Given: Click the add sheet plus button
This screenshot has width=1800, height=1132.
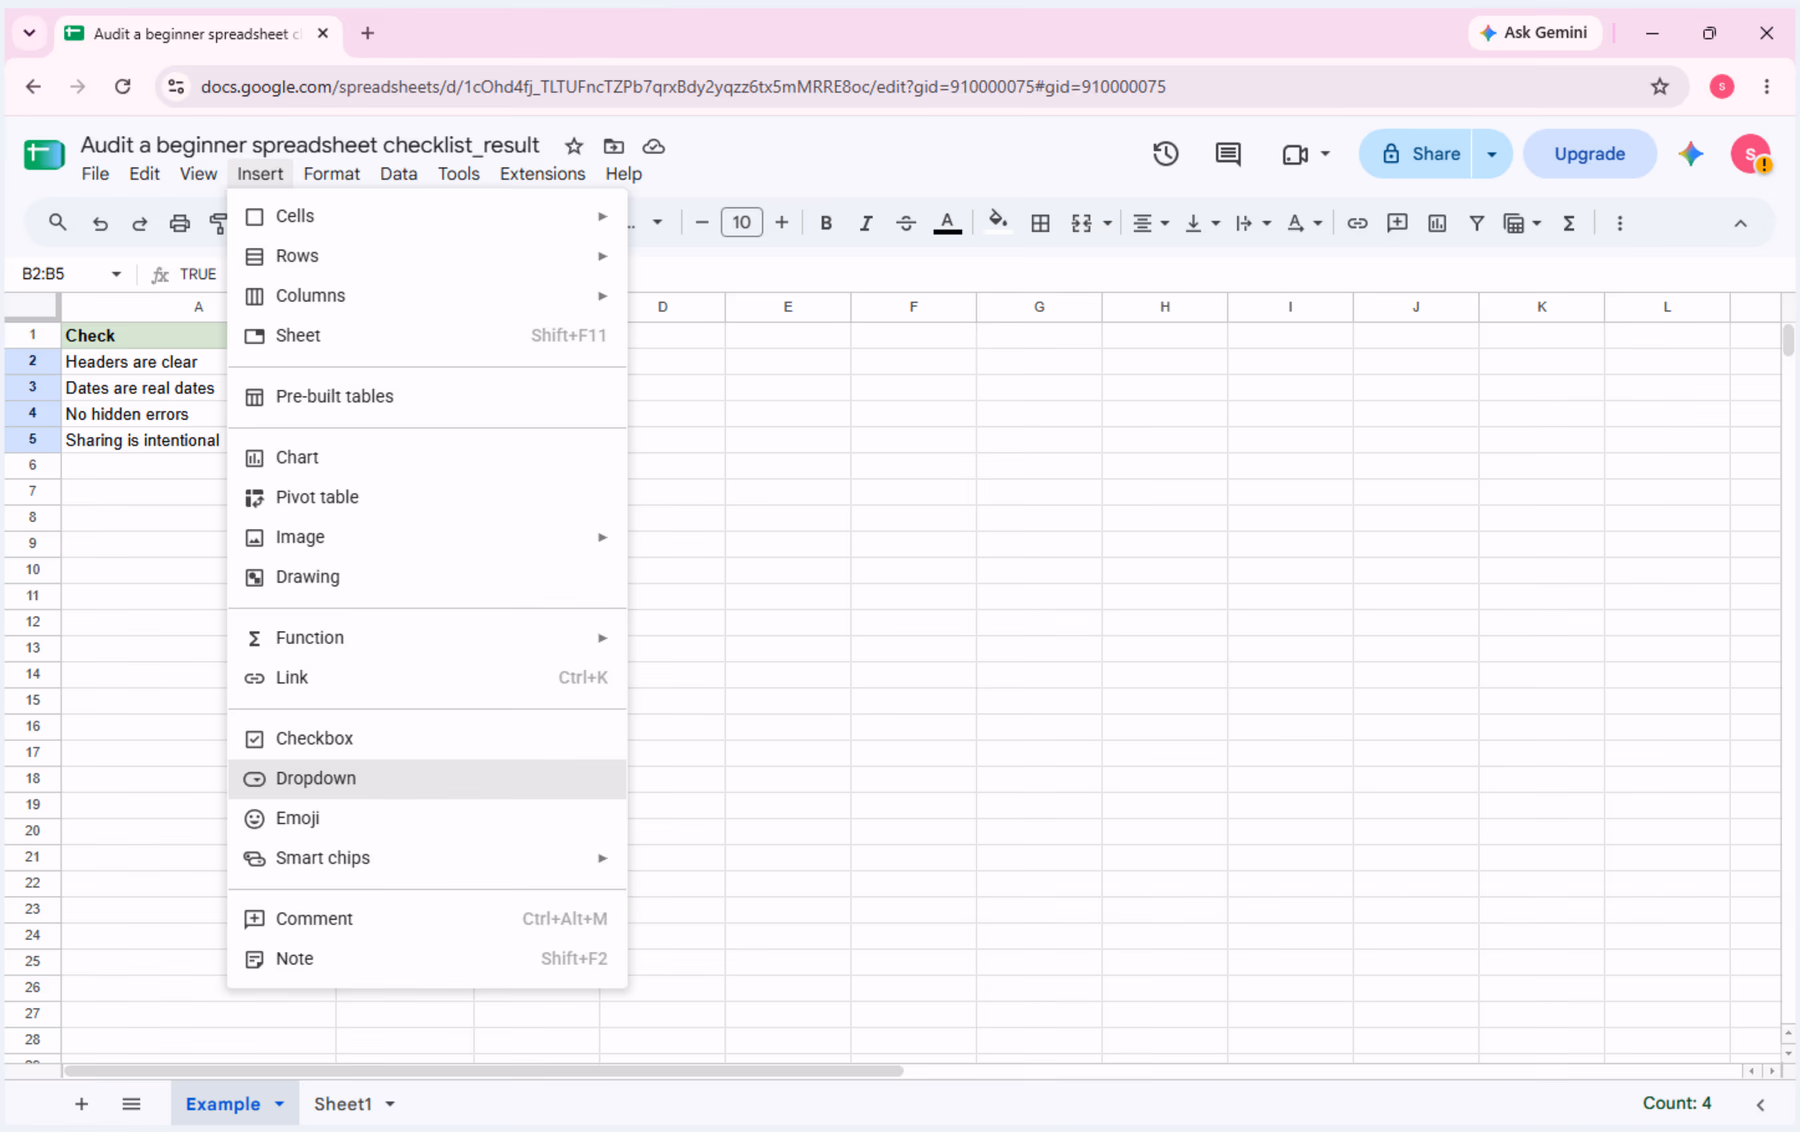Looking at the screenshot, I should [x=82, y=1104].
